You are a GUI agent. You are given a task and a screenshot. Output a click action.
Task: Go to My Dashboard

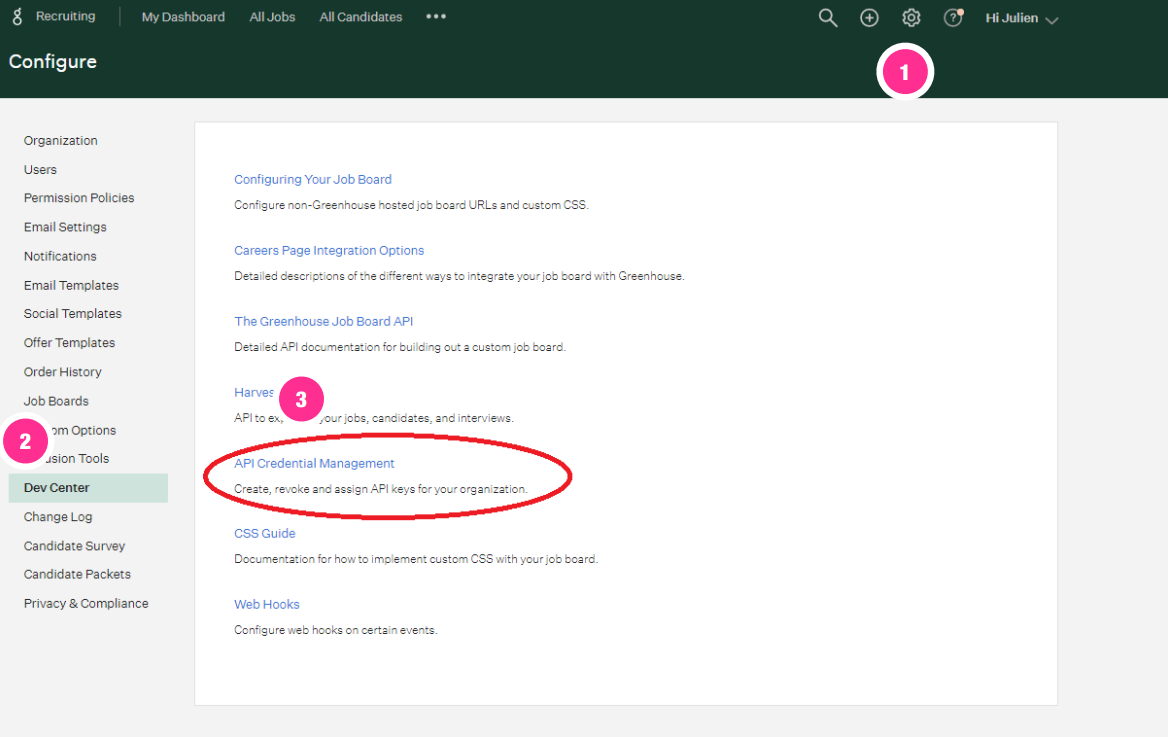(183, 17)
